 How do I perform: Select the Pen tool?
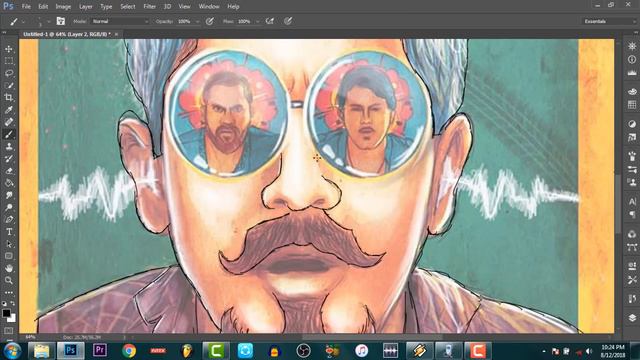click(x=9, y=220)
